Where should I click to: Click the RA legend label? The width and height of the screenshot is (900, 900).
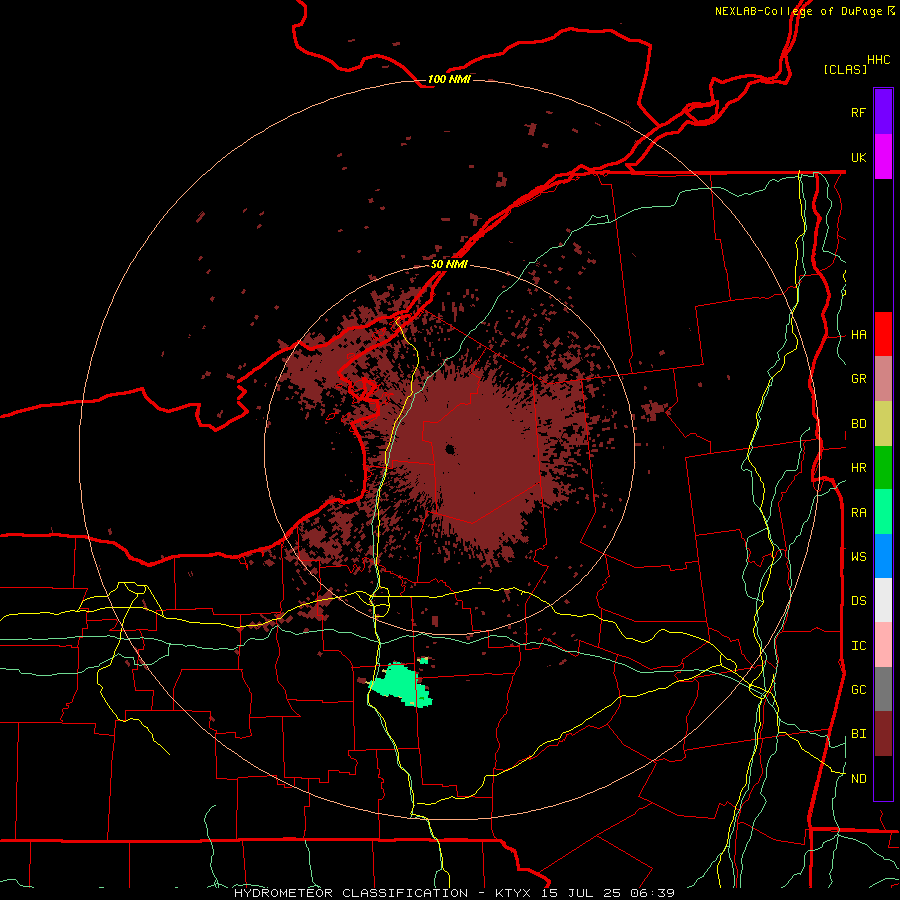(858, 513)
